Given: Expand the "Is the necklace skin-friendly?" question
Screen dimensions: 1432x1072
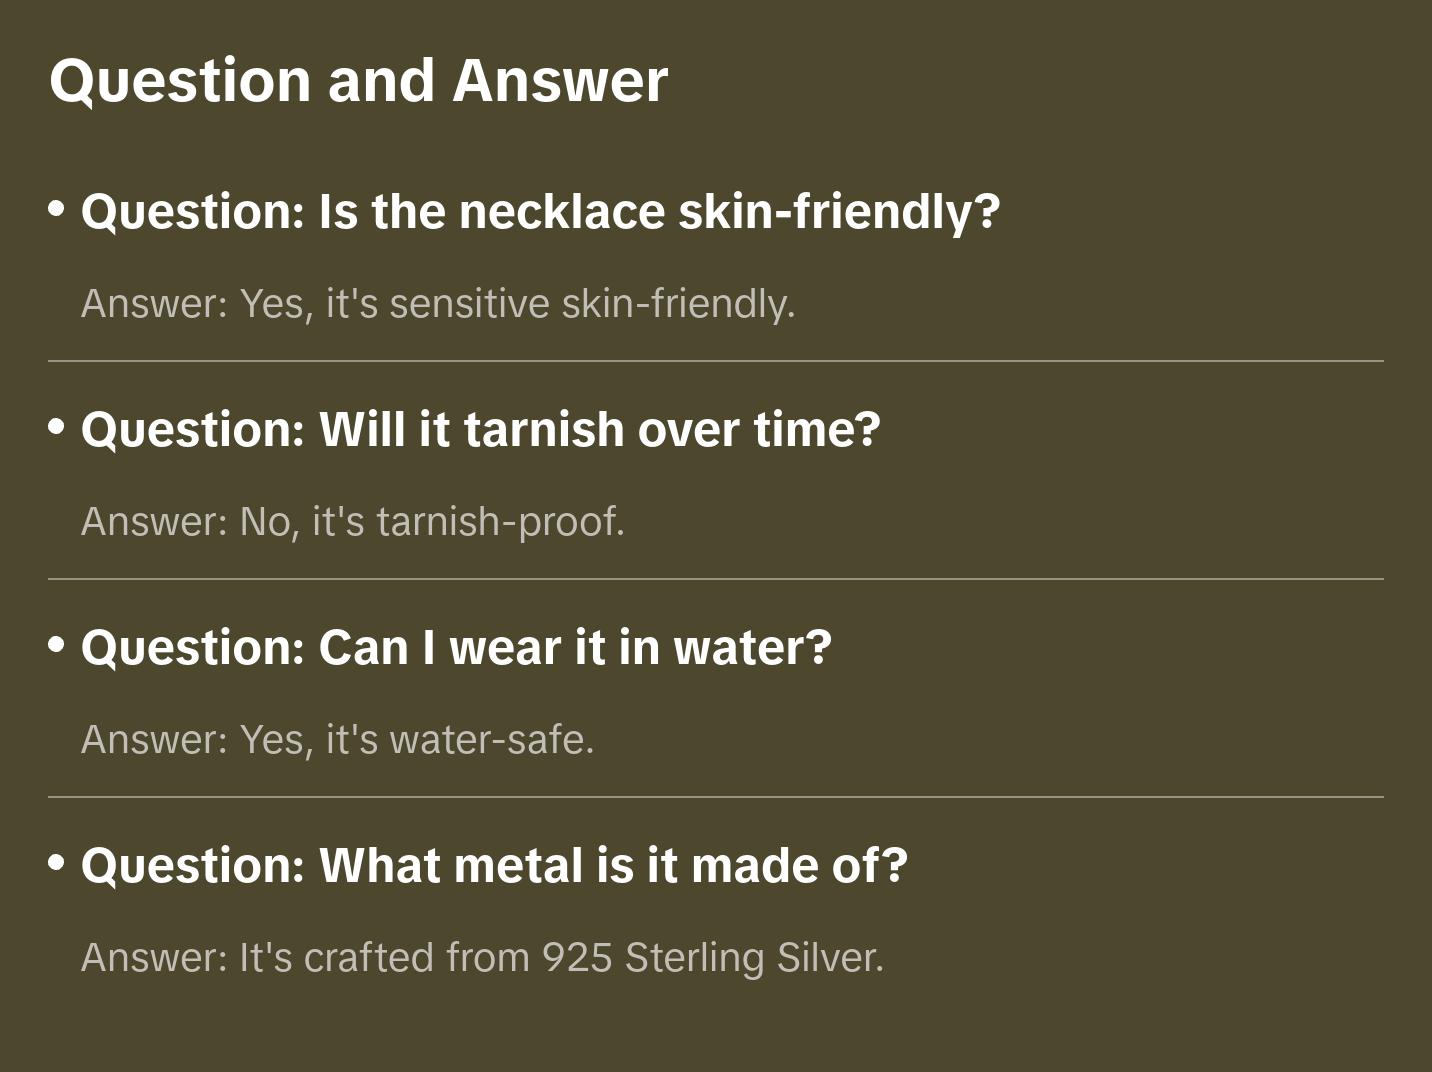Looking at the screenshot, I should tap(540, 211).
